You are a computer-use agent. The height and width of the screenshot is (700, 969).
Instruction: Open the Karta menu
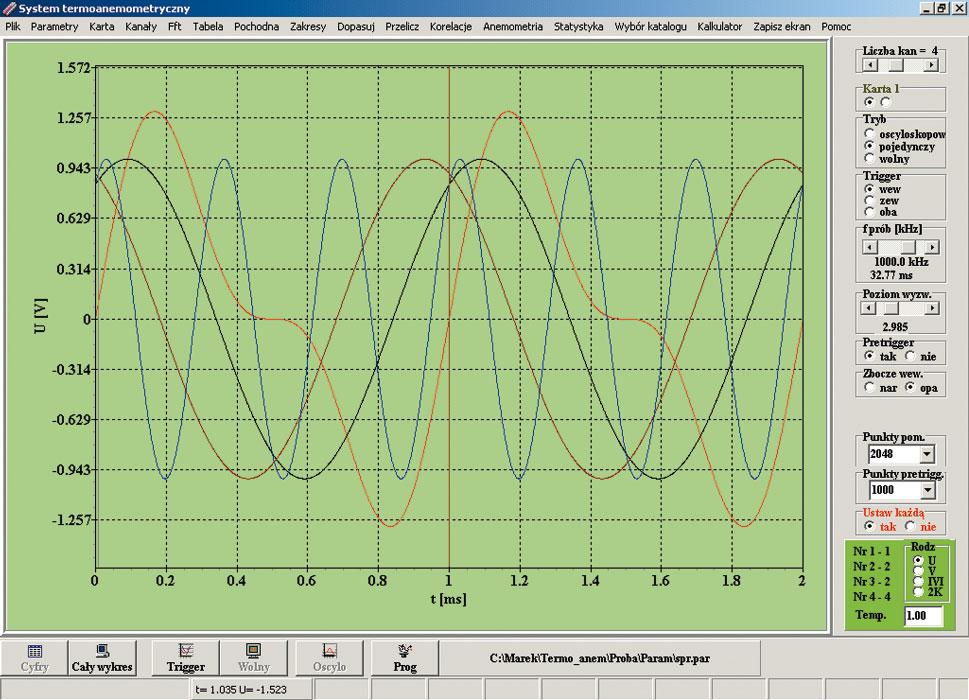point(101,27)
